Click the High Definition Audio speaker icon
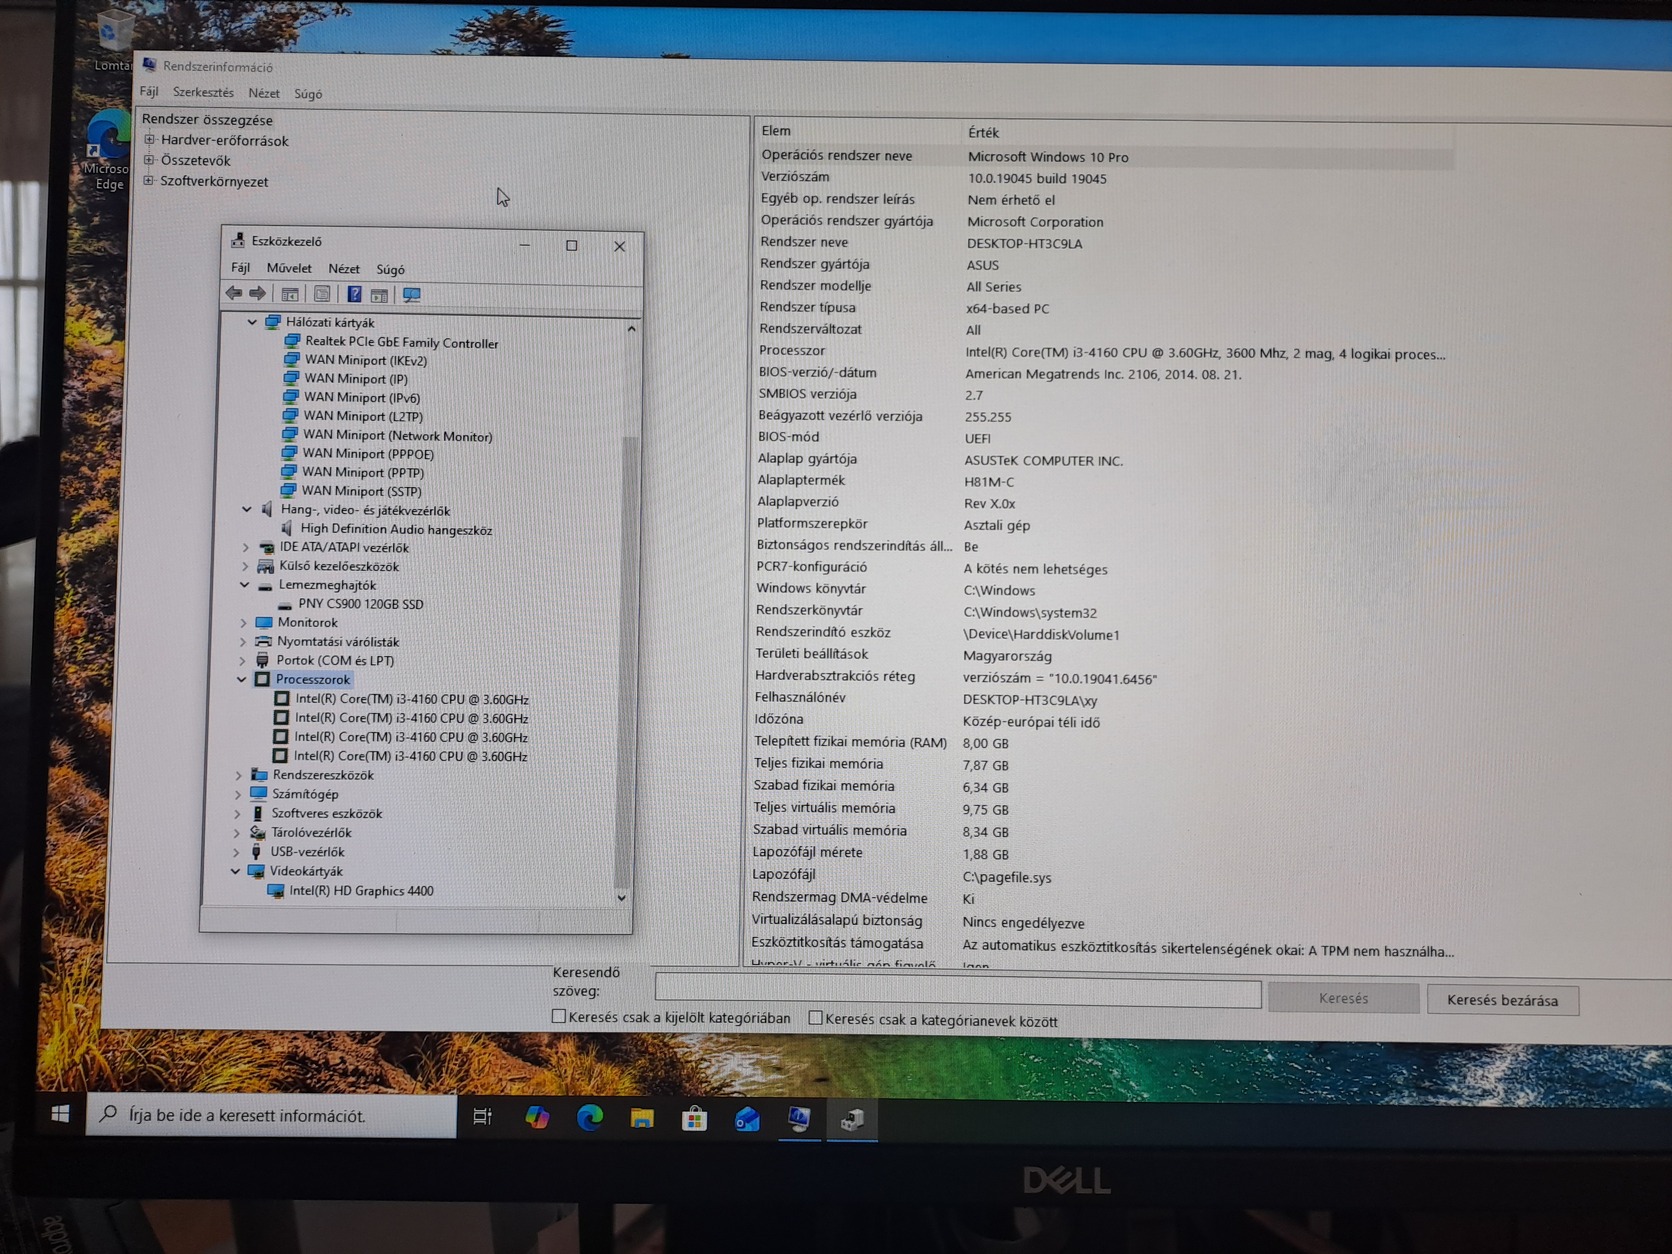The width and height of the screenshot is (1672, 1254). [x=288, y=528]
